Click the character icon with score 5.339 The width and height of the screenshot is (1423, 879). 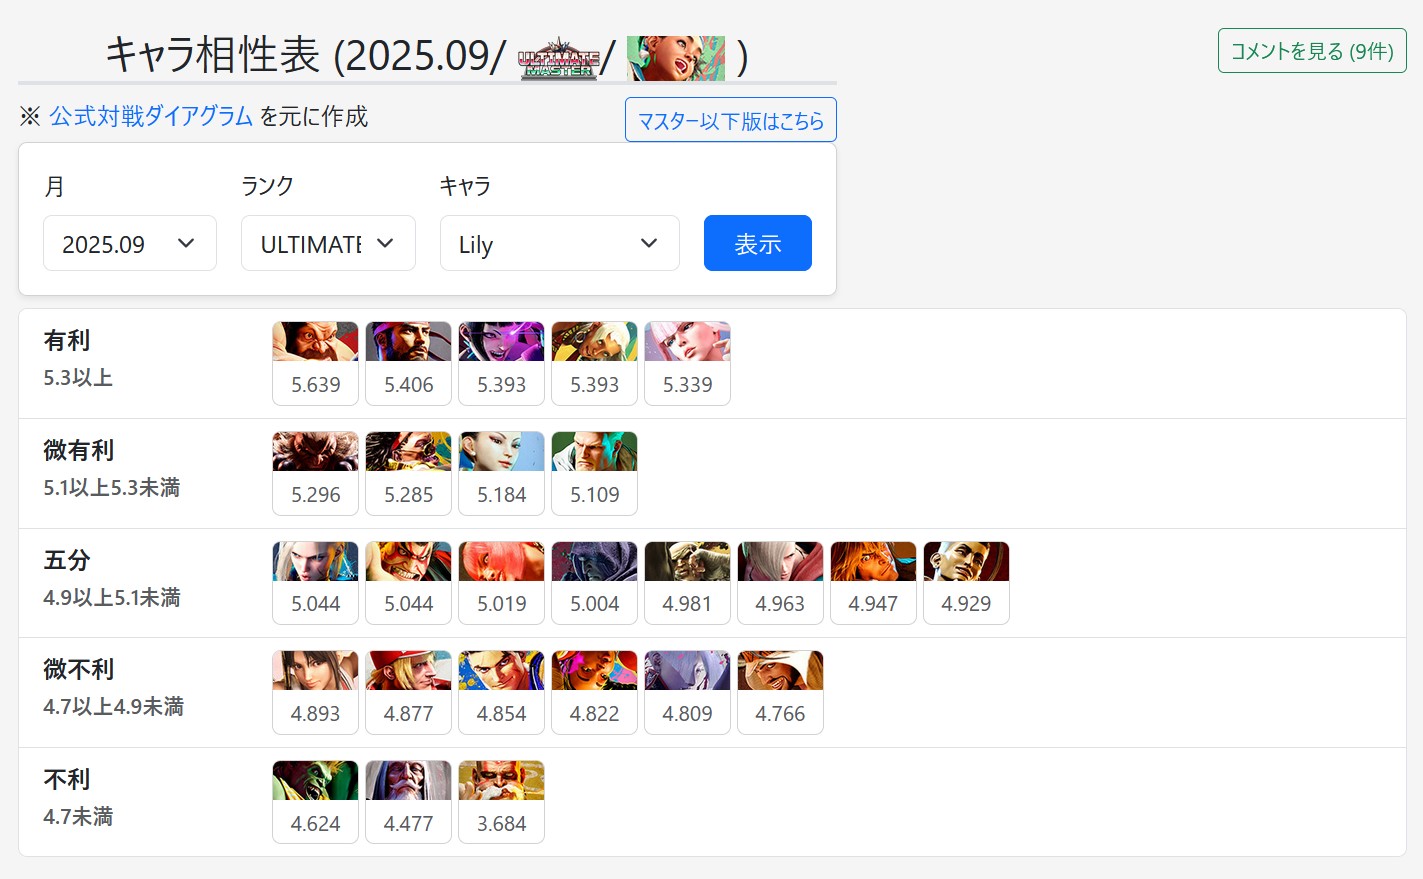point(687,363)
